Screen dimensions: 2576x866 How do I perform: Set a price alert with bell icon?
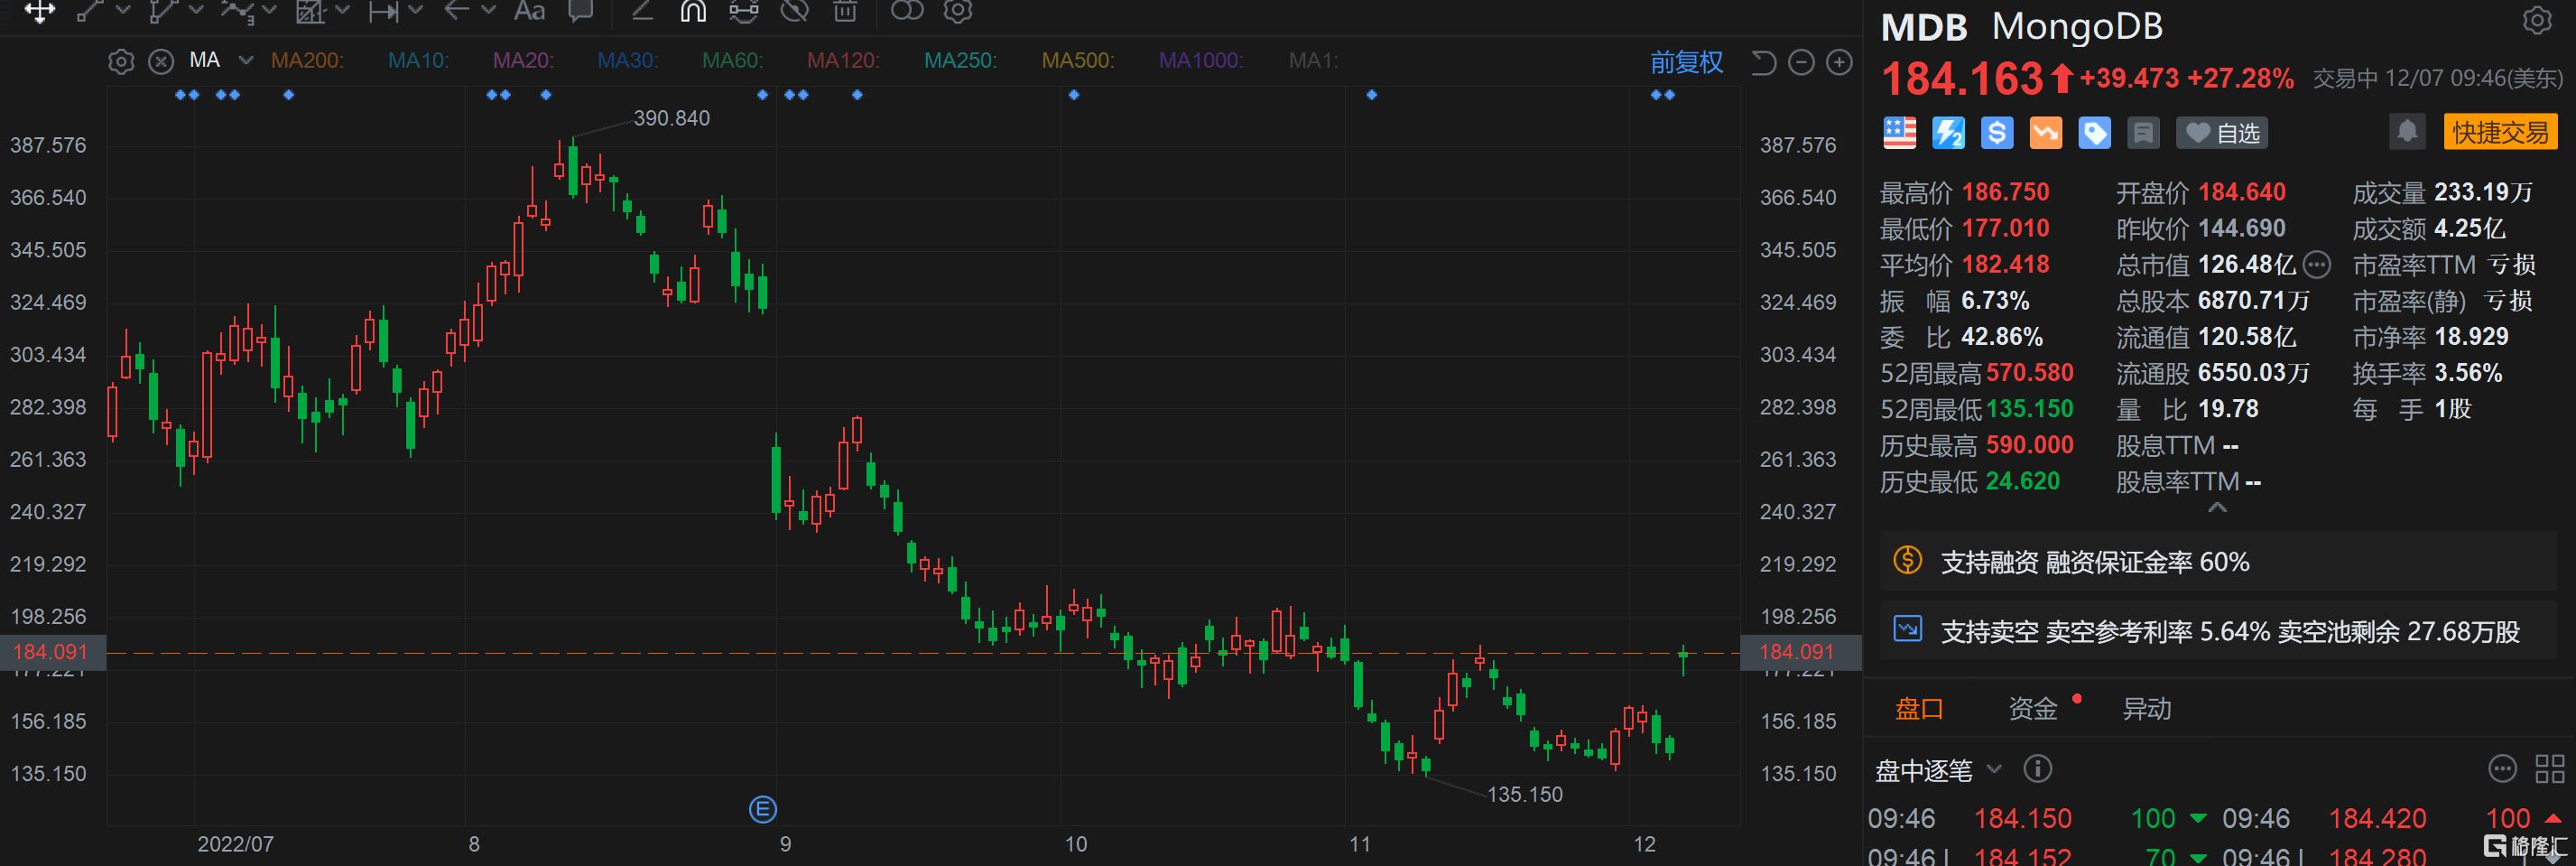point(2407,131)
